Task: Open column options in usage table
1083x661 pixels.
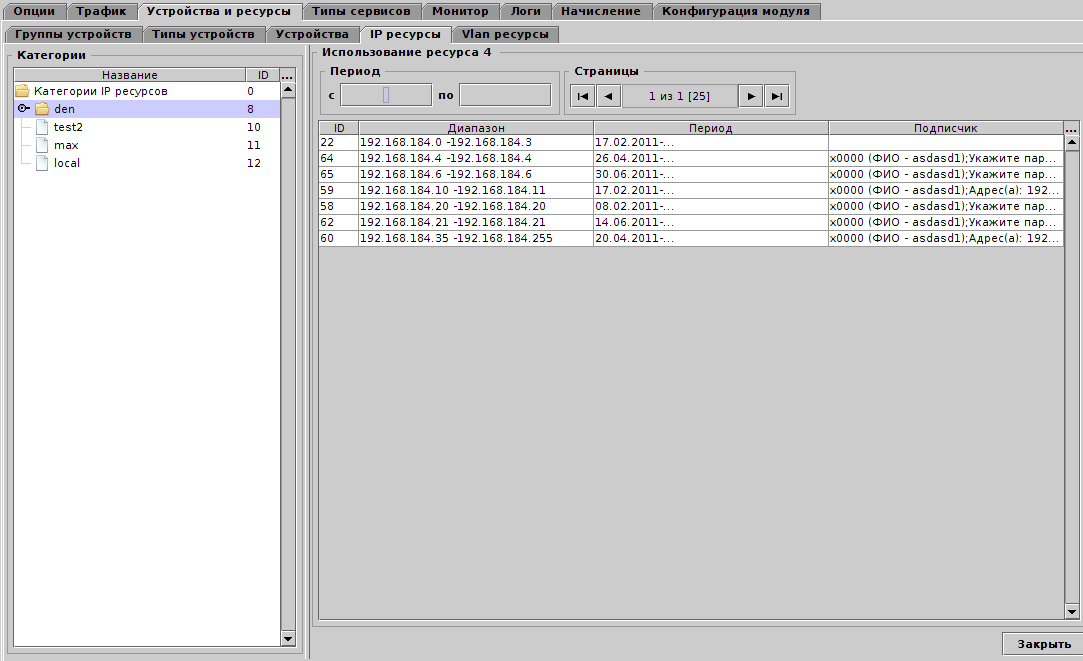Action: 1072,128
